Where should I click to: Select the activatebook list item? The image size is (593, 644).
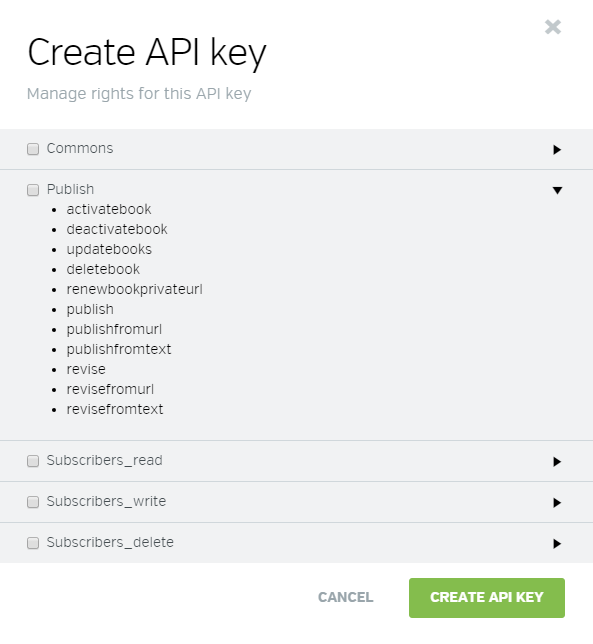109,209
